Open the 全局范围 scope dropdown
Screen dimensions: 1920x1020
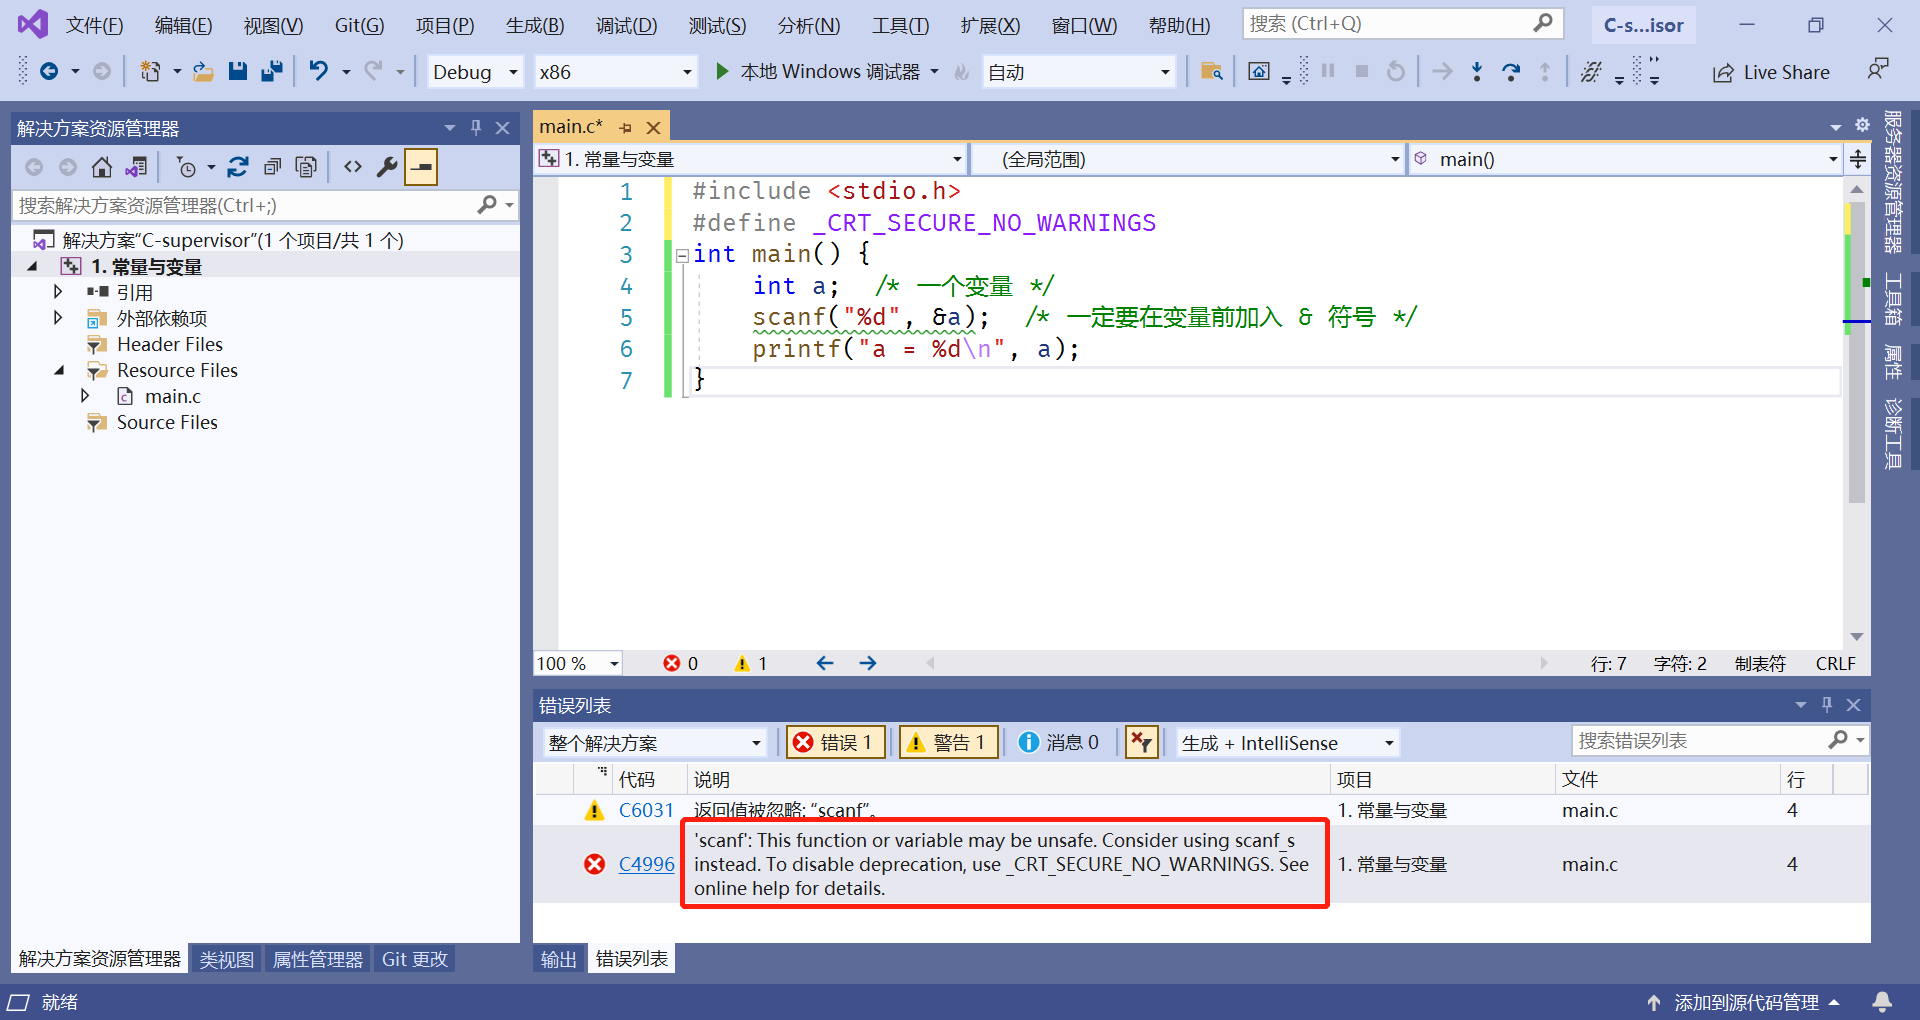pyautogui.click(x=1187, y=159)
